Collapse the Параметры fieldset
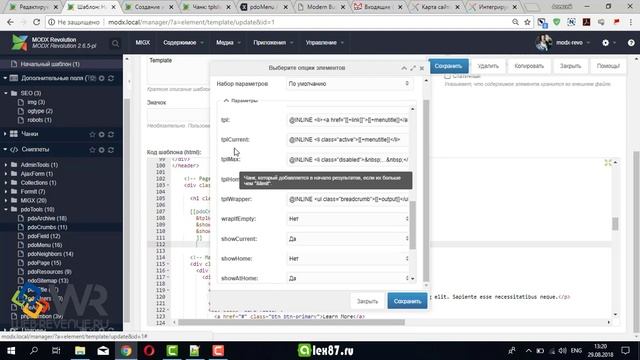 [x=226, y=100]
